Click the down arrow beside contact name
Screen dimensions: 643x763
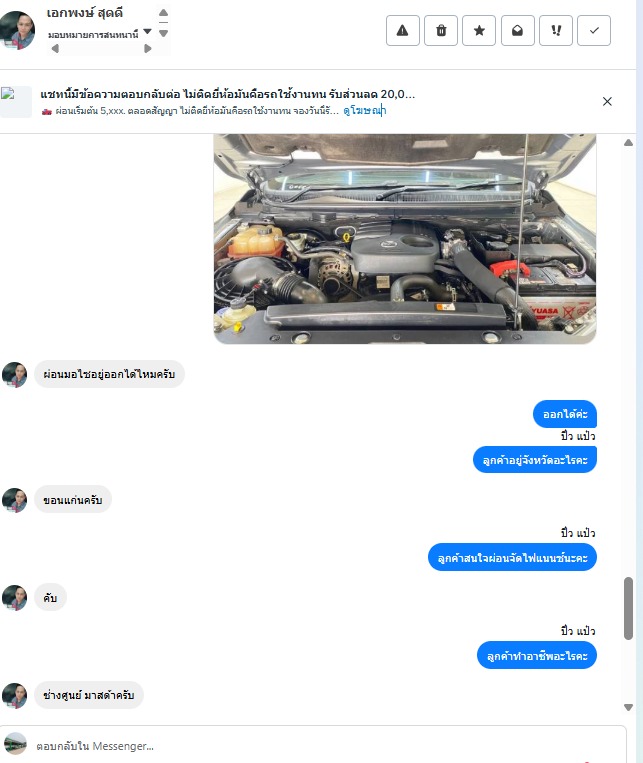coord(164,34)
